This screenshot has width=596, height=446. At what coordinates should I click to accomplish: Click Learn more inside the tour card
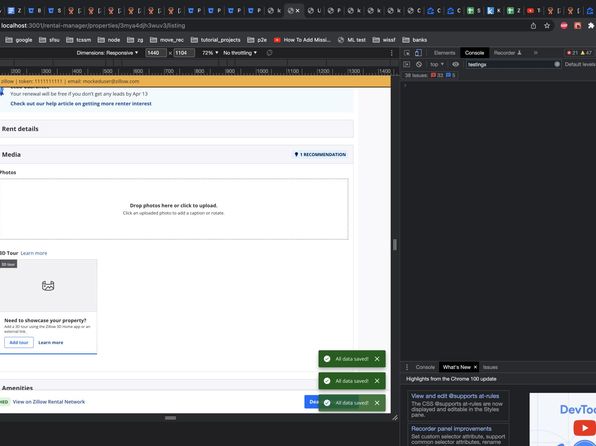[51, 342]
